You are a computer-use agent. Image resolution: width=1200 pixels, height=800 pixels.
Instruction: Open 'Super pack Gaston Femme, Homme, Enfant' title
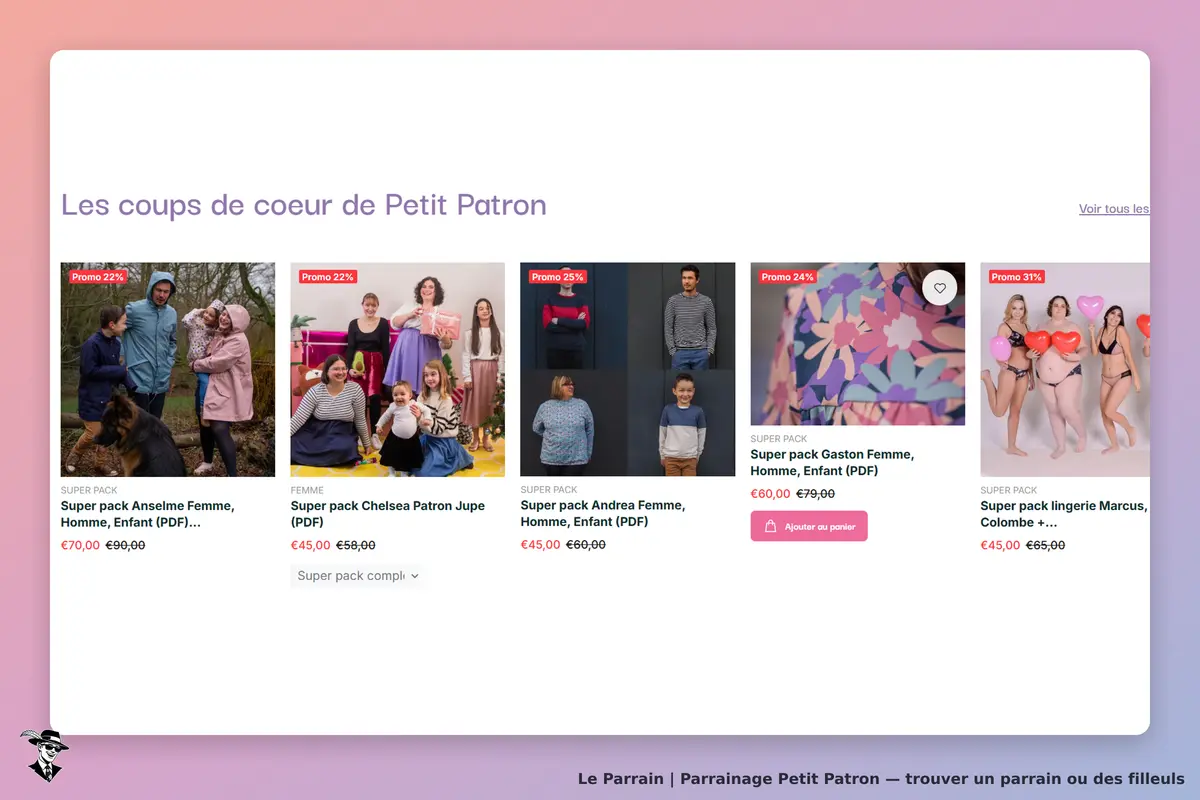(x=832, y=462)
